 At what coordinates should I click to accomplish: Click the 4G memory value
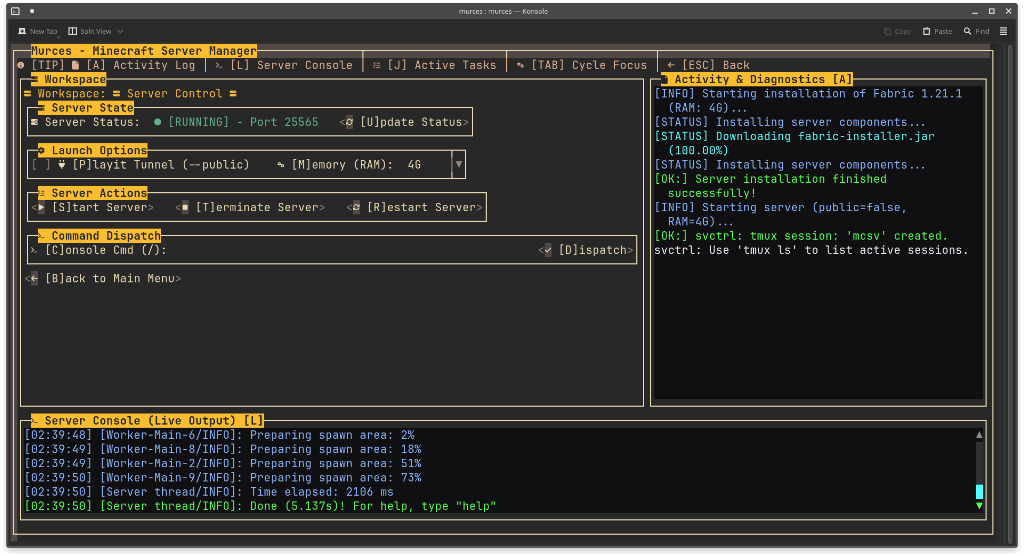click(x=414, y=165)
